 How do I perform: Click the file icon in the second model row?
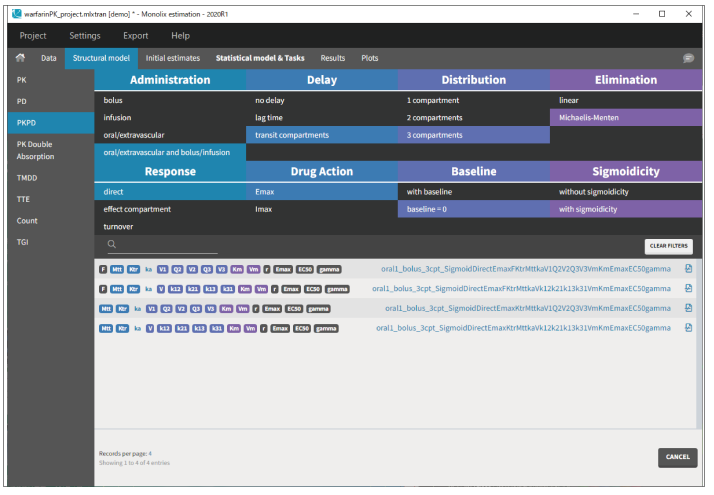(688, 288)
